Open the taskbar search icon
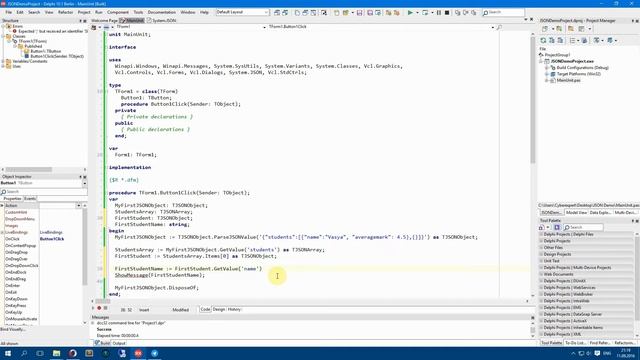This screenshot has width=640, height=360. point(24,353)
